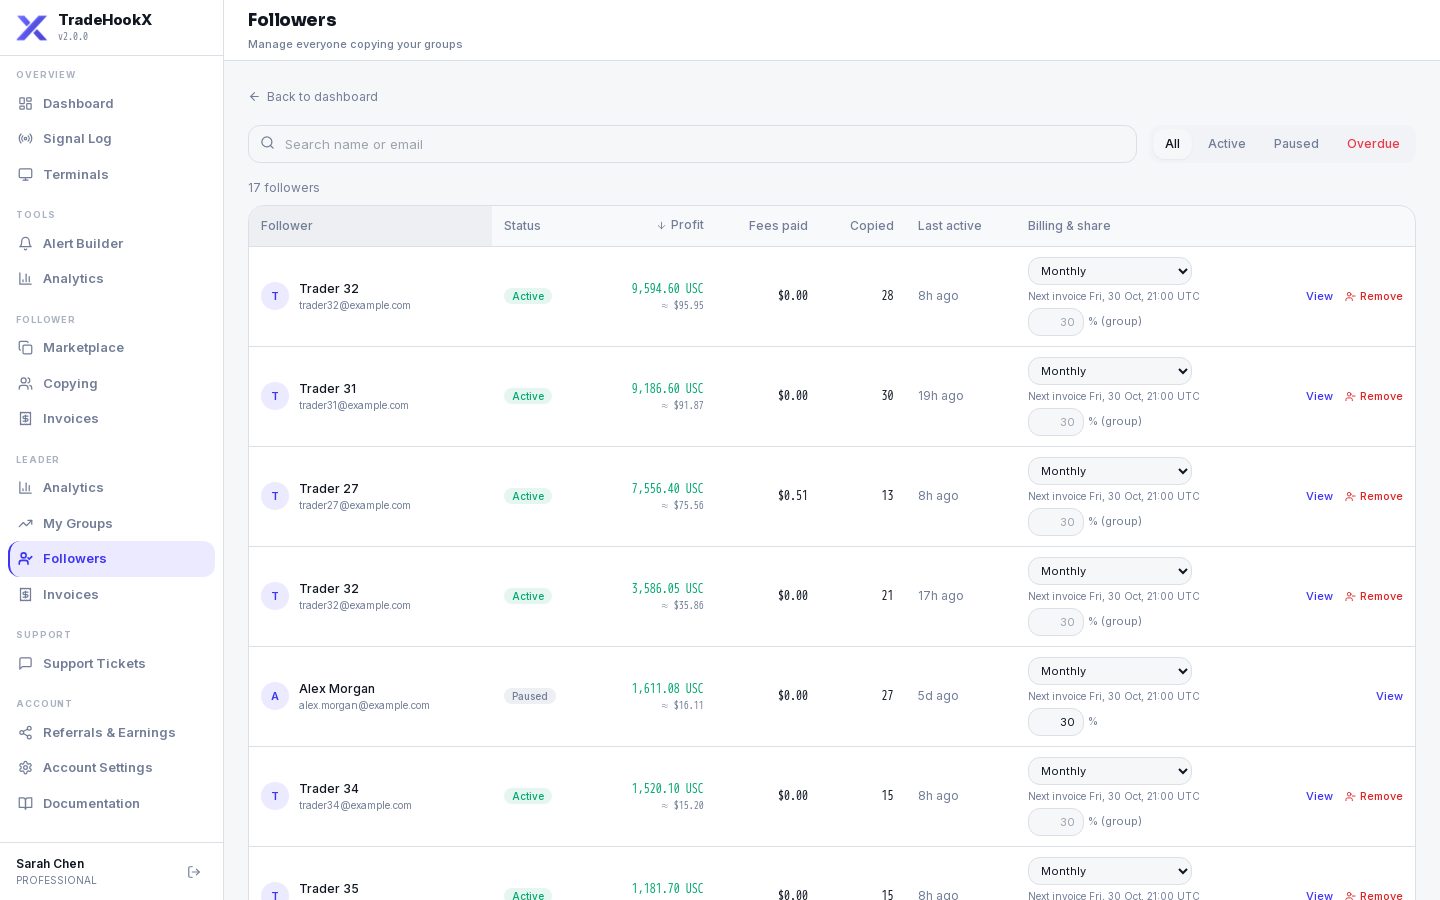
Task: View details for Alex Morgan
Action: click(1389, 696)
